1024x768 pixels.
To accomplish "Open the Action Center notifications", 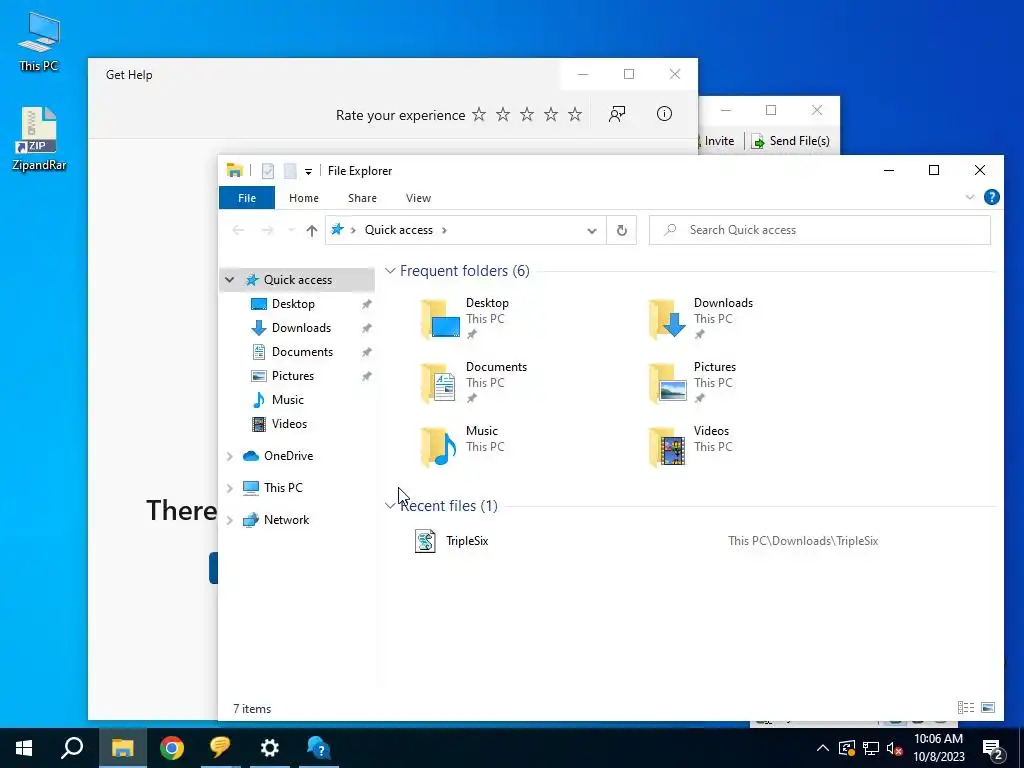I will click(993, 748).
